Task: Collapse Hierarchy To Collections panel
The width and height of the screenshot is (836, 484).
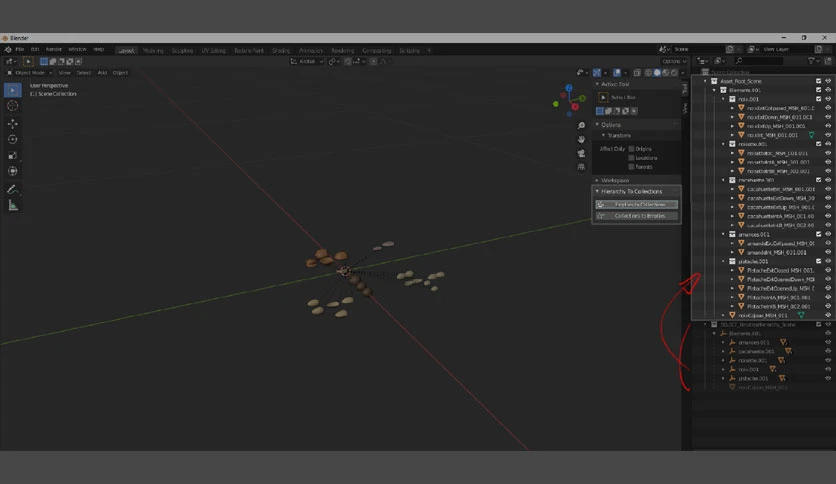Action: pyautogui.click(x=637, y=191)
